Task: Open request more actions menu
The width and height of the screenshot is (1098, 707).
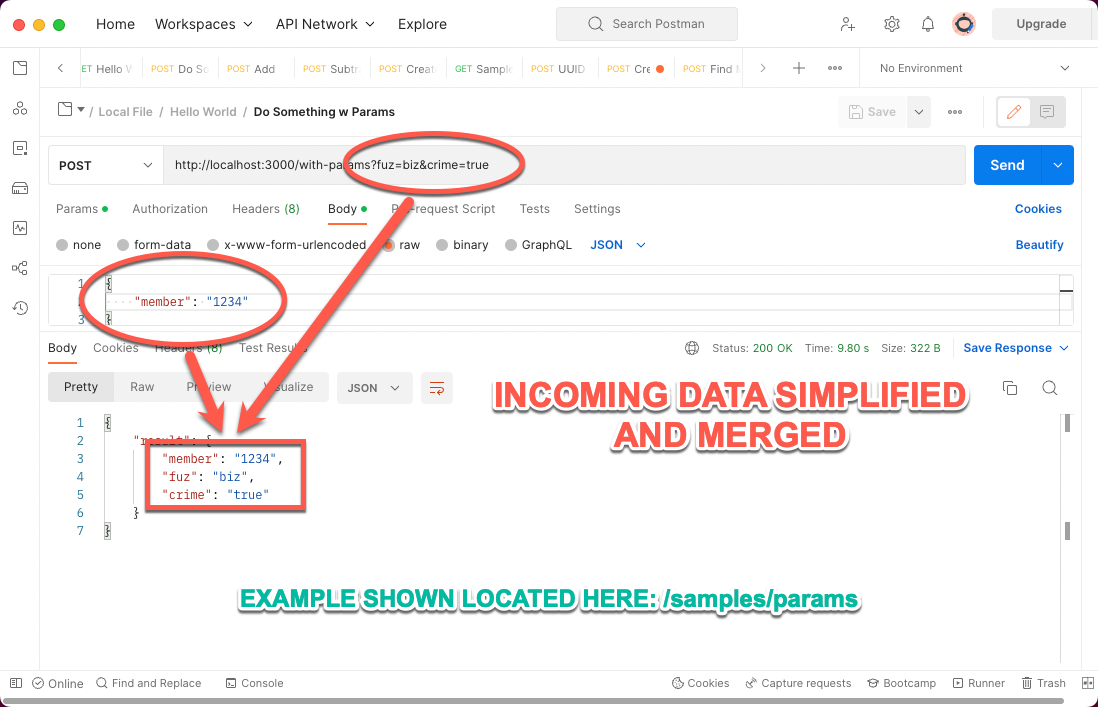Action: pos(954,112)
